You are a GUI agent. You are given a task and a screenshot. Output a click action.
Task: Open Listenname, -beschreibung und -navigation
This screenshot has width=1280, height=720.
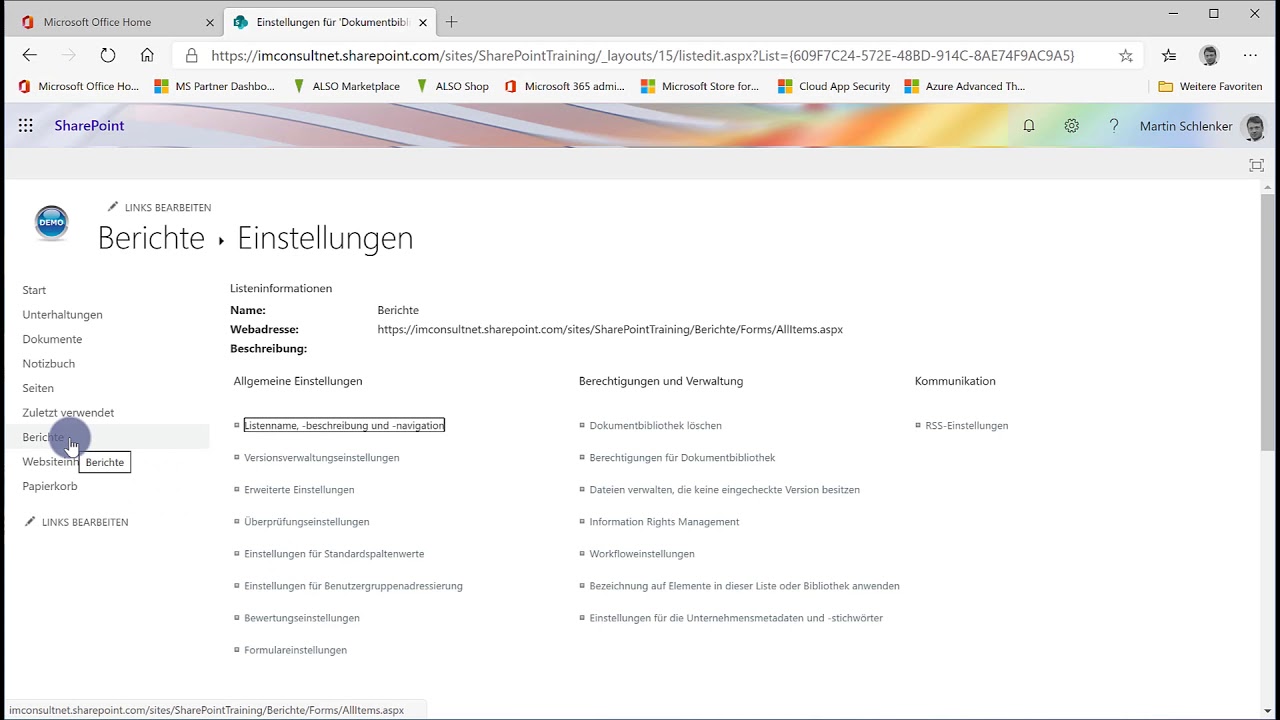[x=344, y=425]
